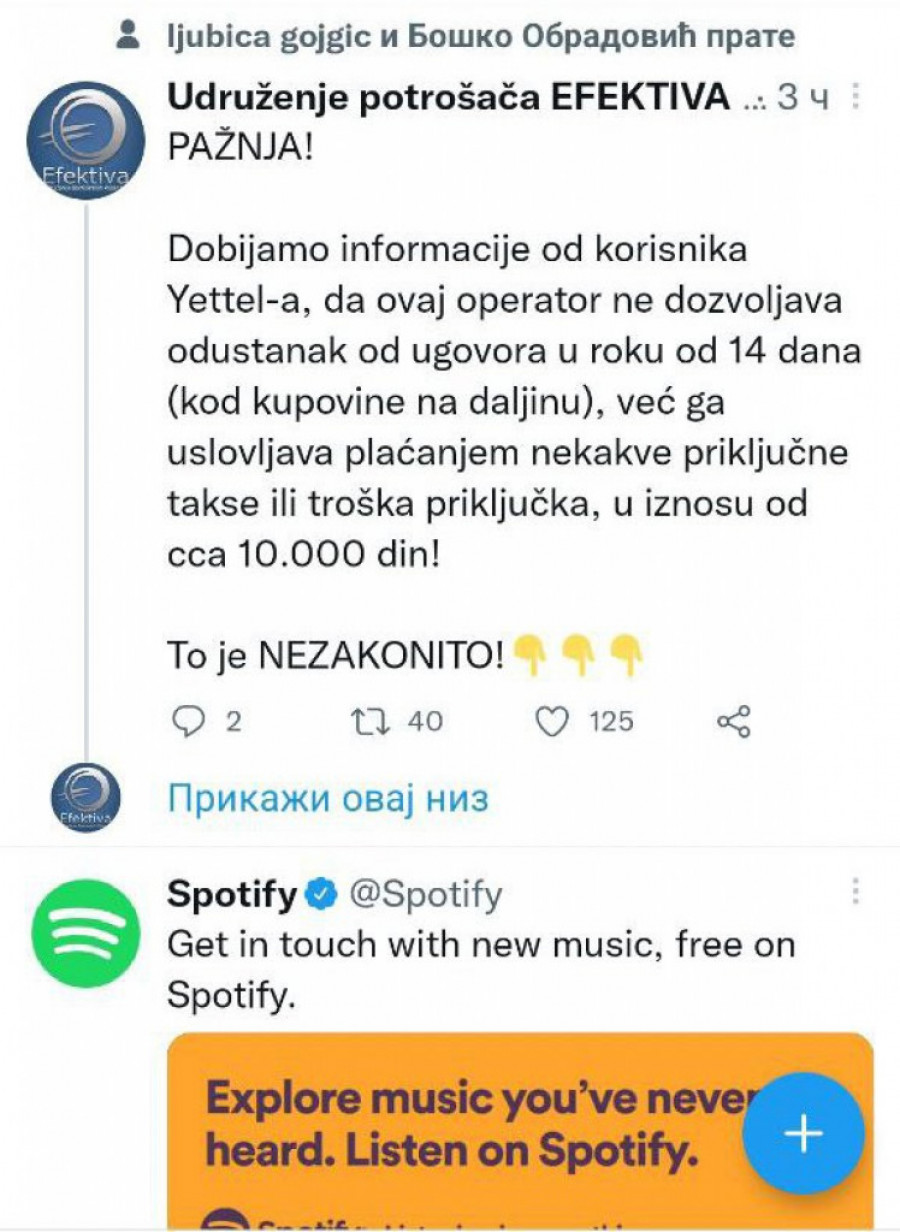The image size is (900, 1232).
Task: Like the Yettel warning tweet
Action: [552, 721]
